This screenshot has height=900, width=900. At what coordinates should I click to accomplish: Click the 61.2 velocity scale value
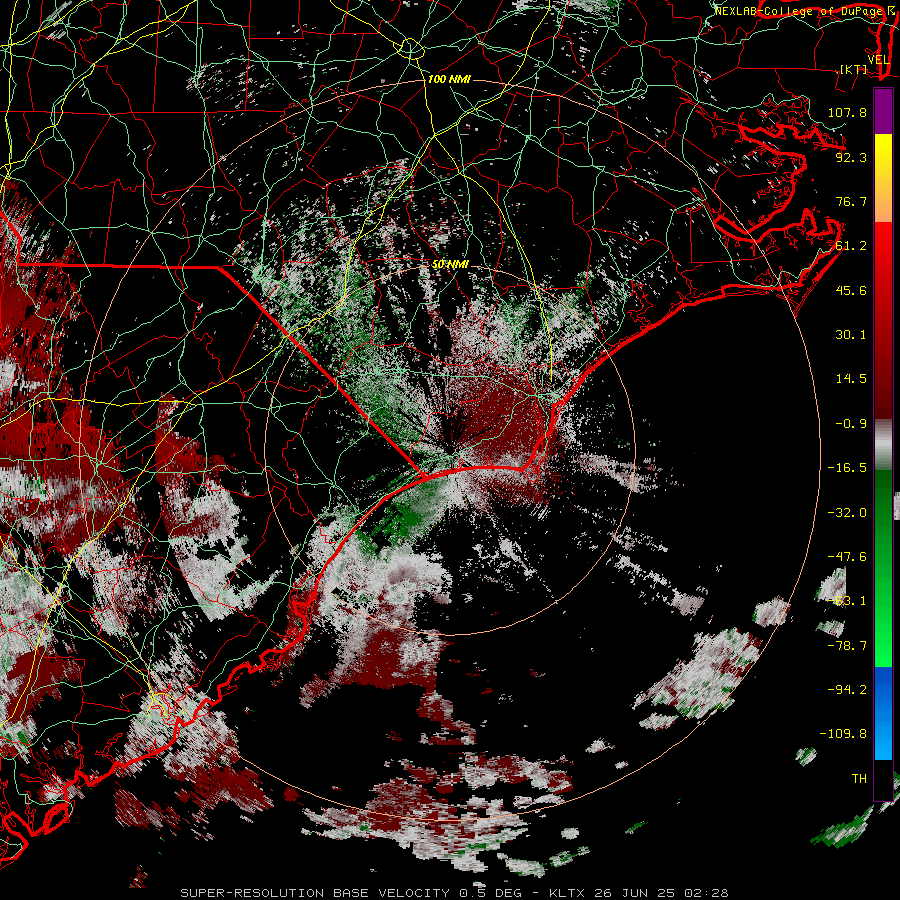coord(851,246)
